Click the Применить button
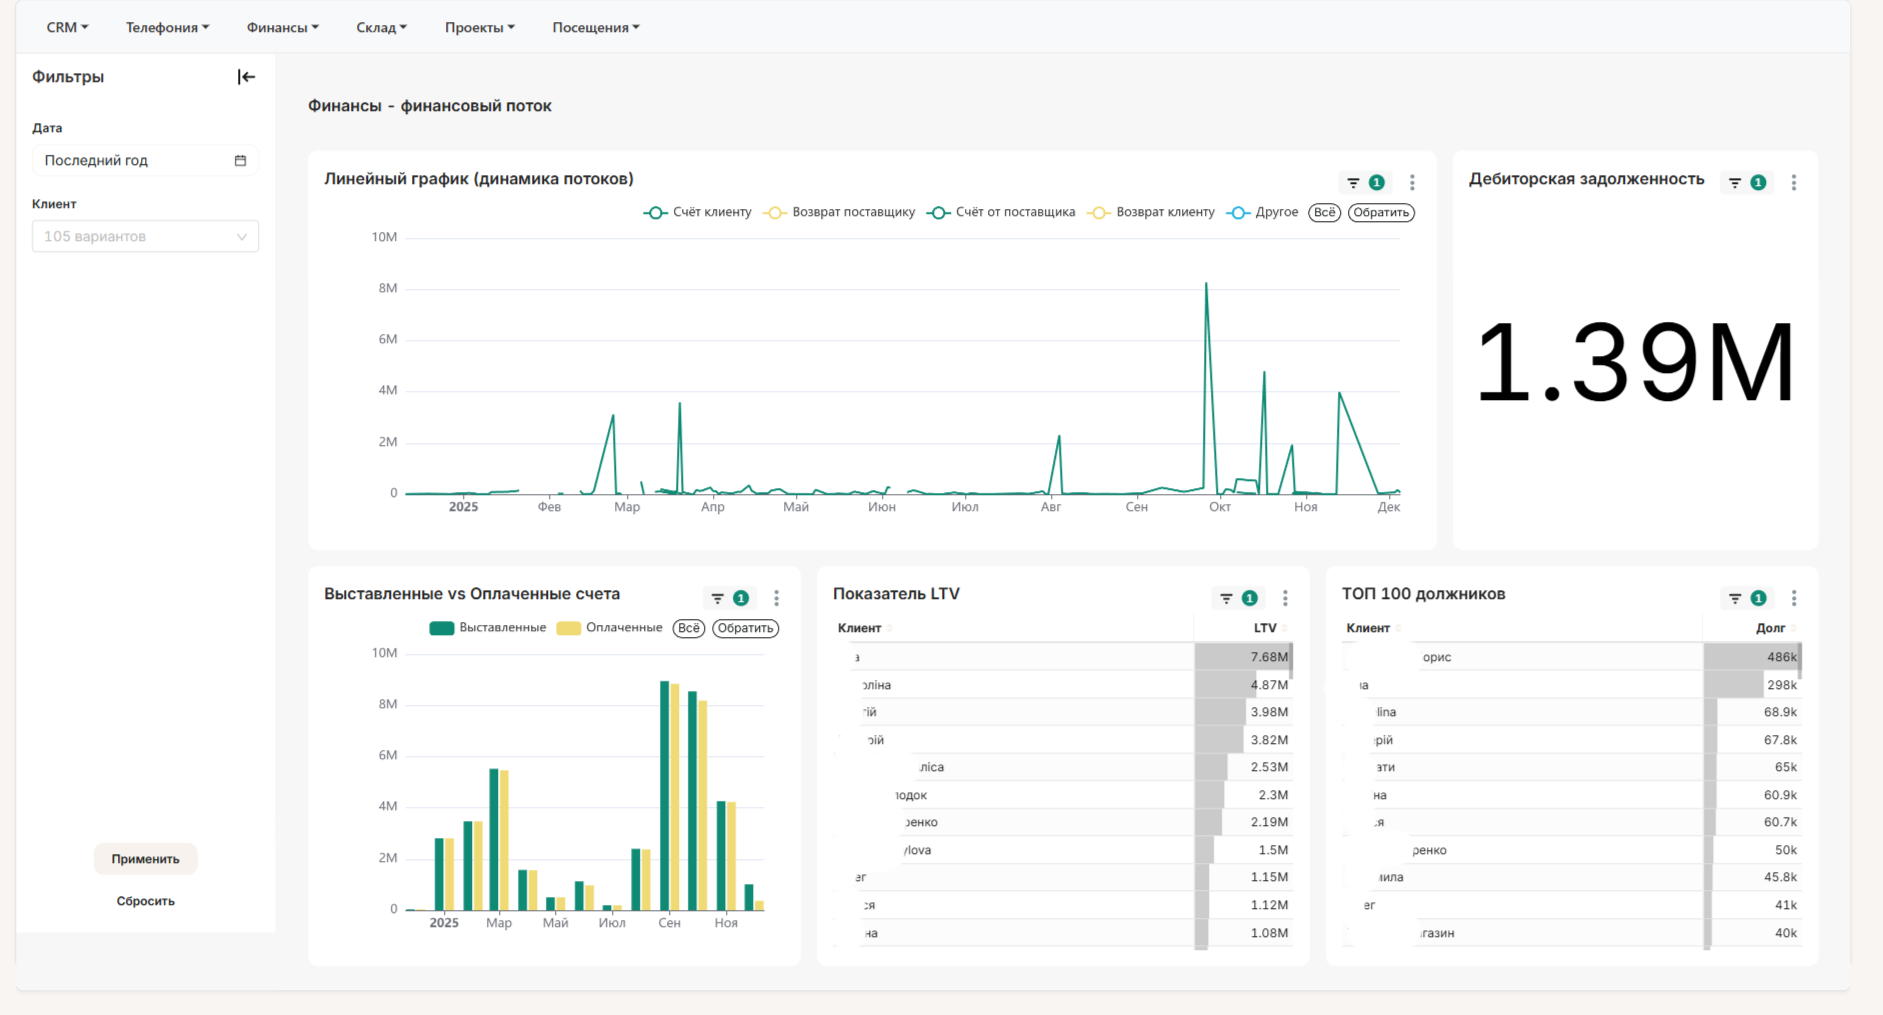This screenshot has height=1015, width=1883. tap(146, 859)
